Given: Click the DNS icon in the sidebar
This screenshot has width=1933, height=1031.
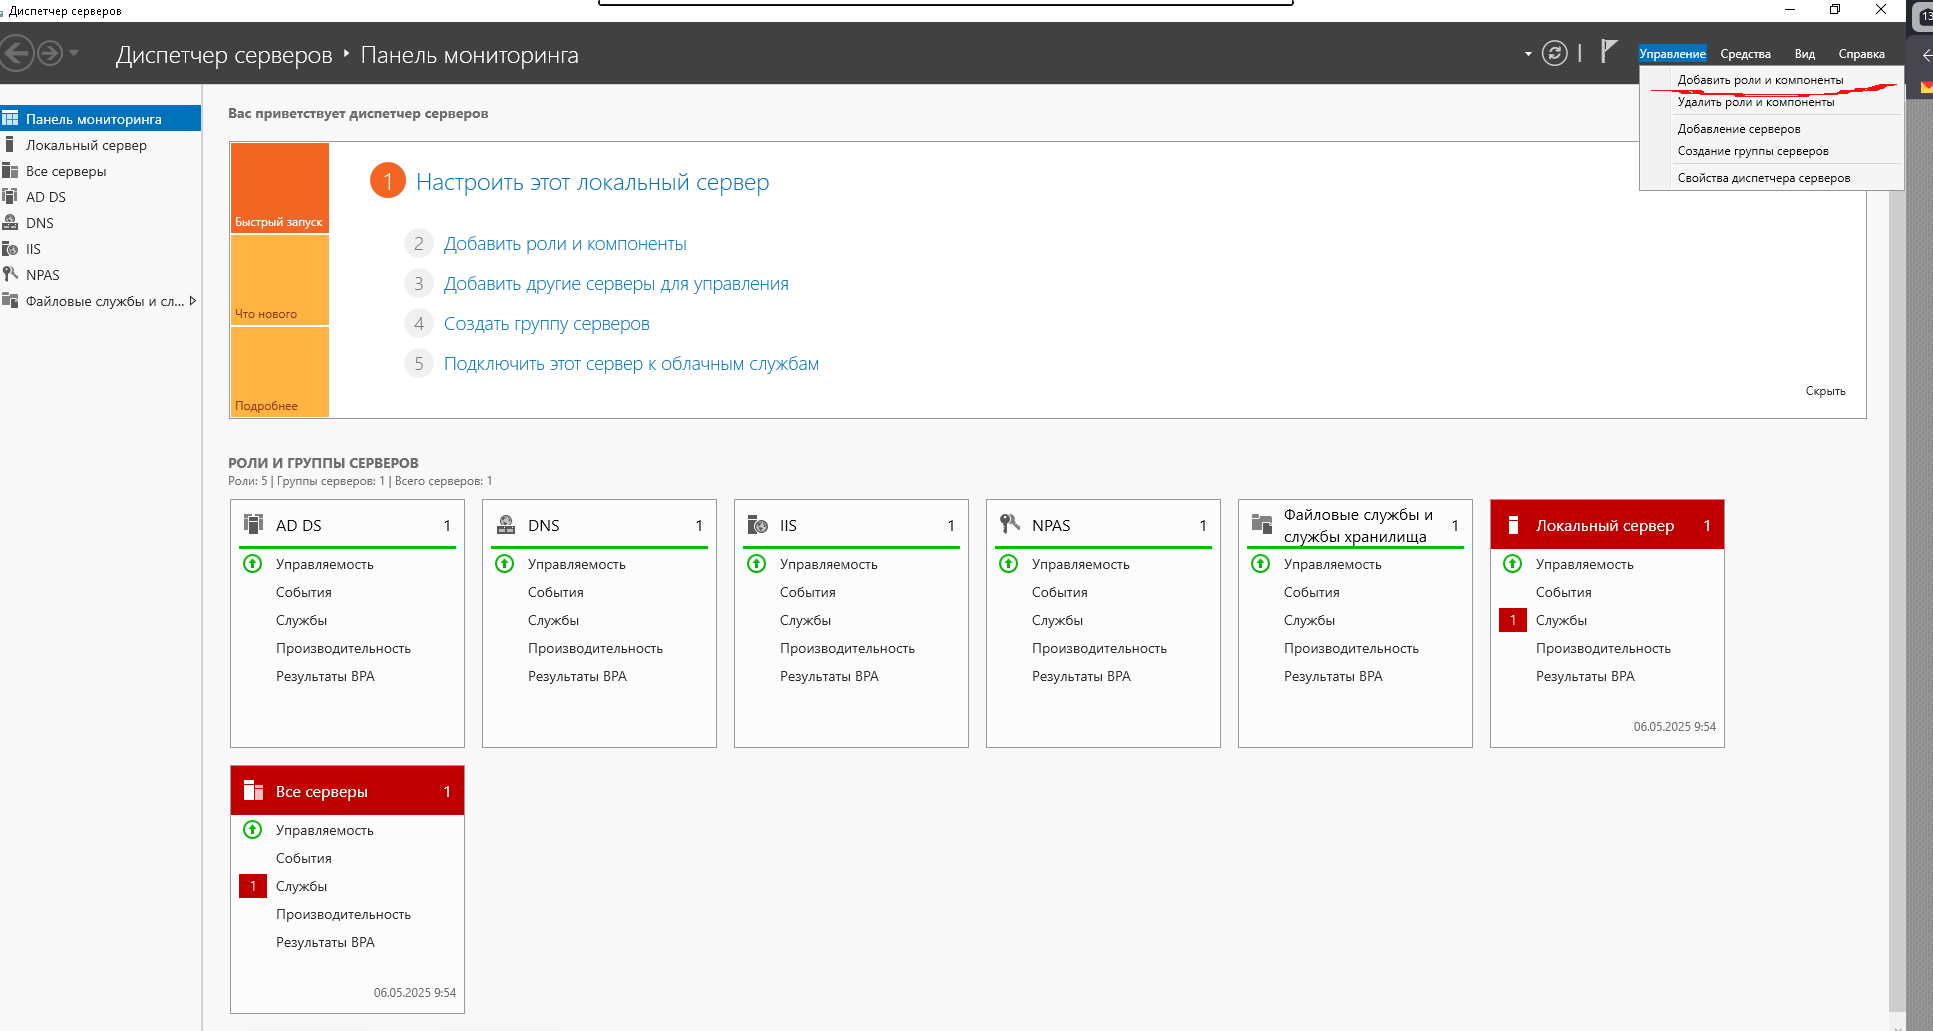Looking at the screenshot, I should click(x=10, y=223).
